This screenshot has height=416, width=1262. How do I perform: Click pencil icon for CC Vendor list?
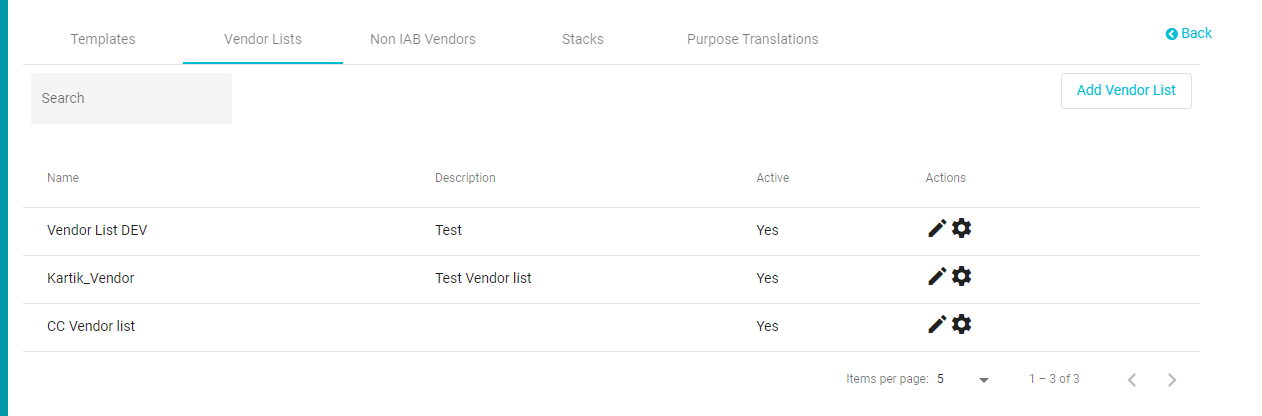click(936, 325)
